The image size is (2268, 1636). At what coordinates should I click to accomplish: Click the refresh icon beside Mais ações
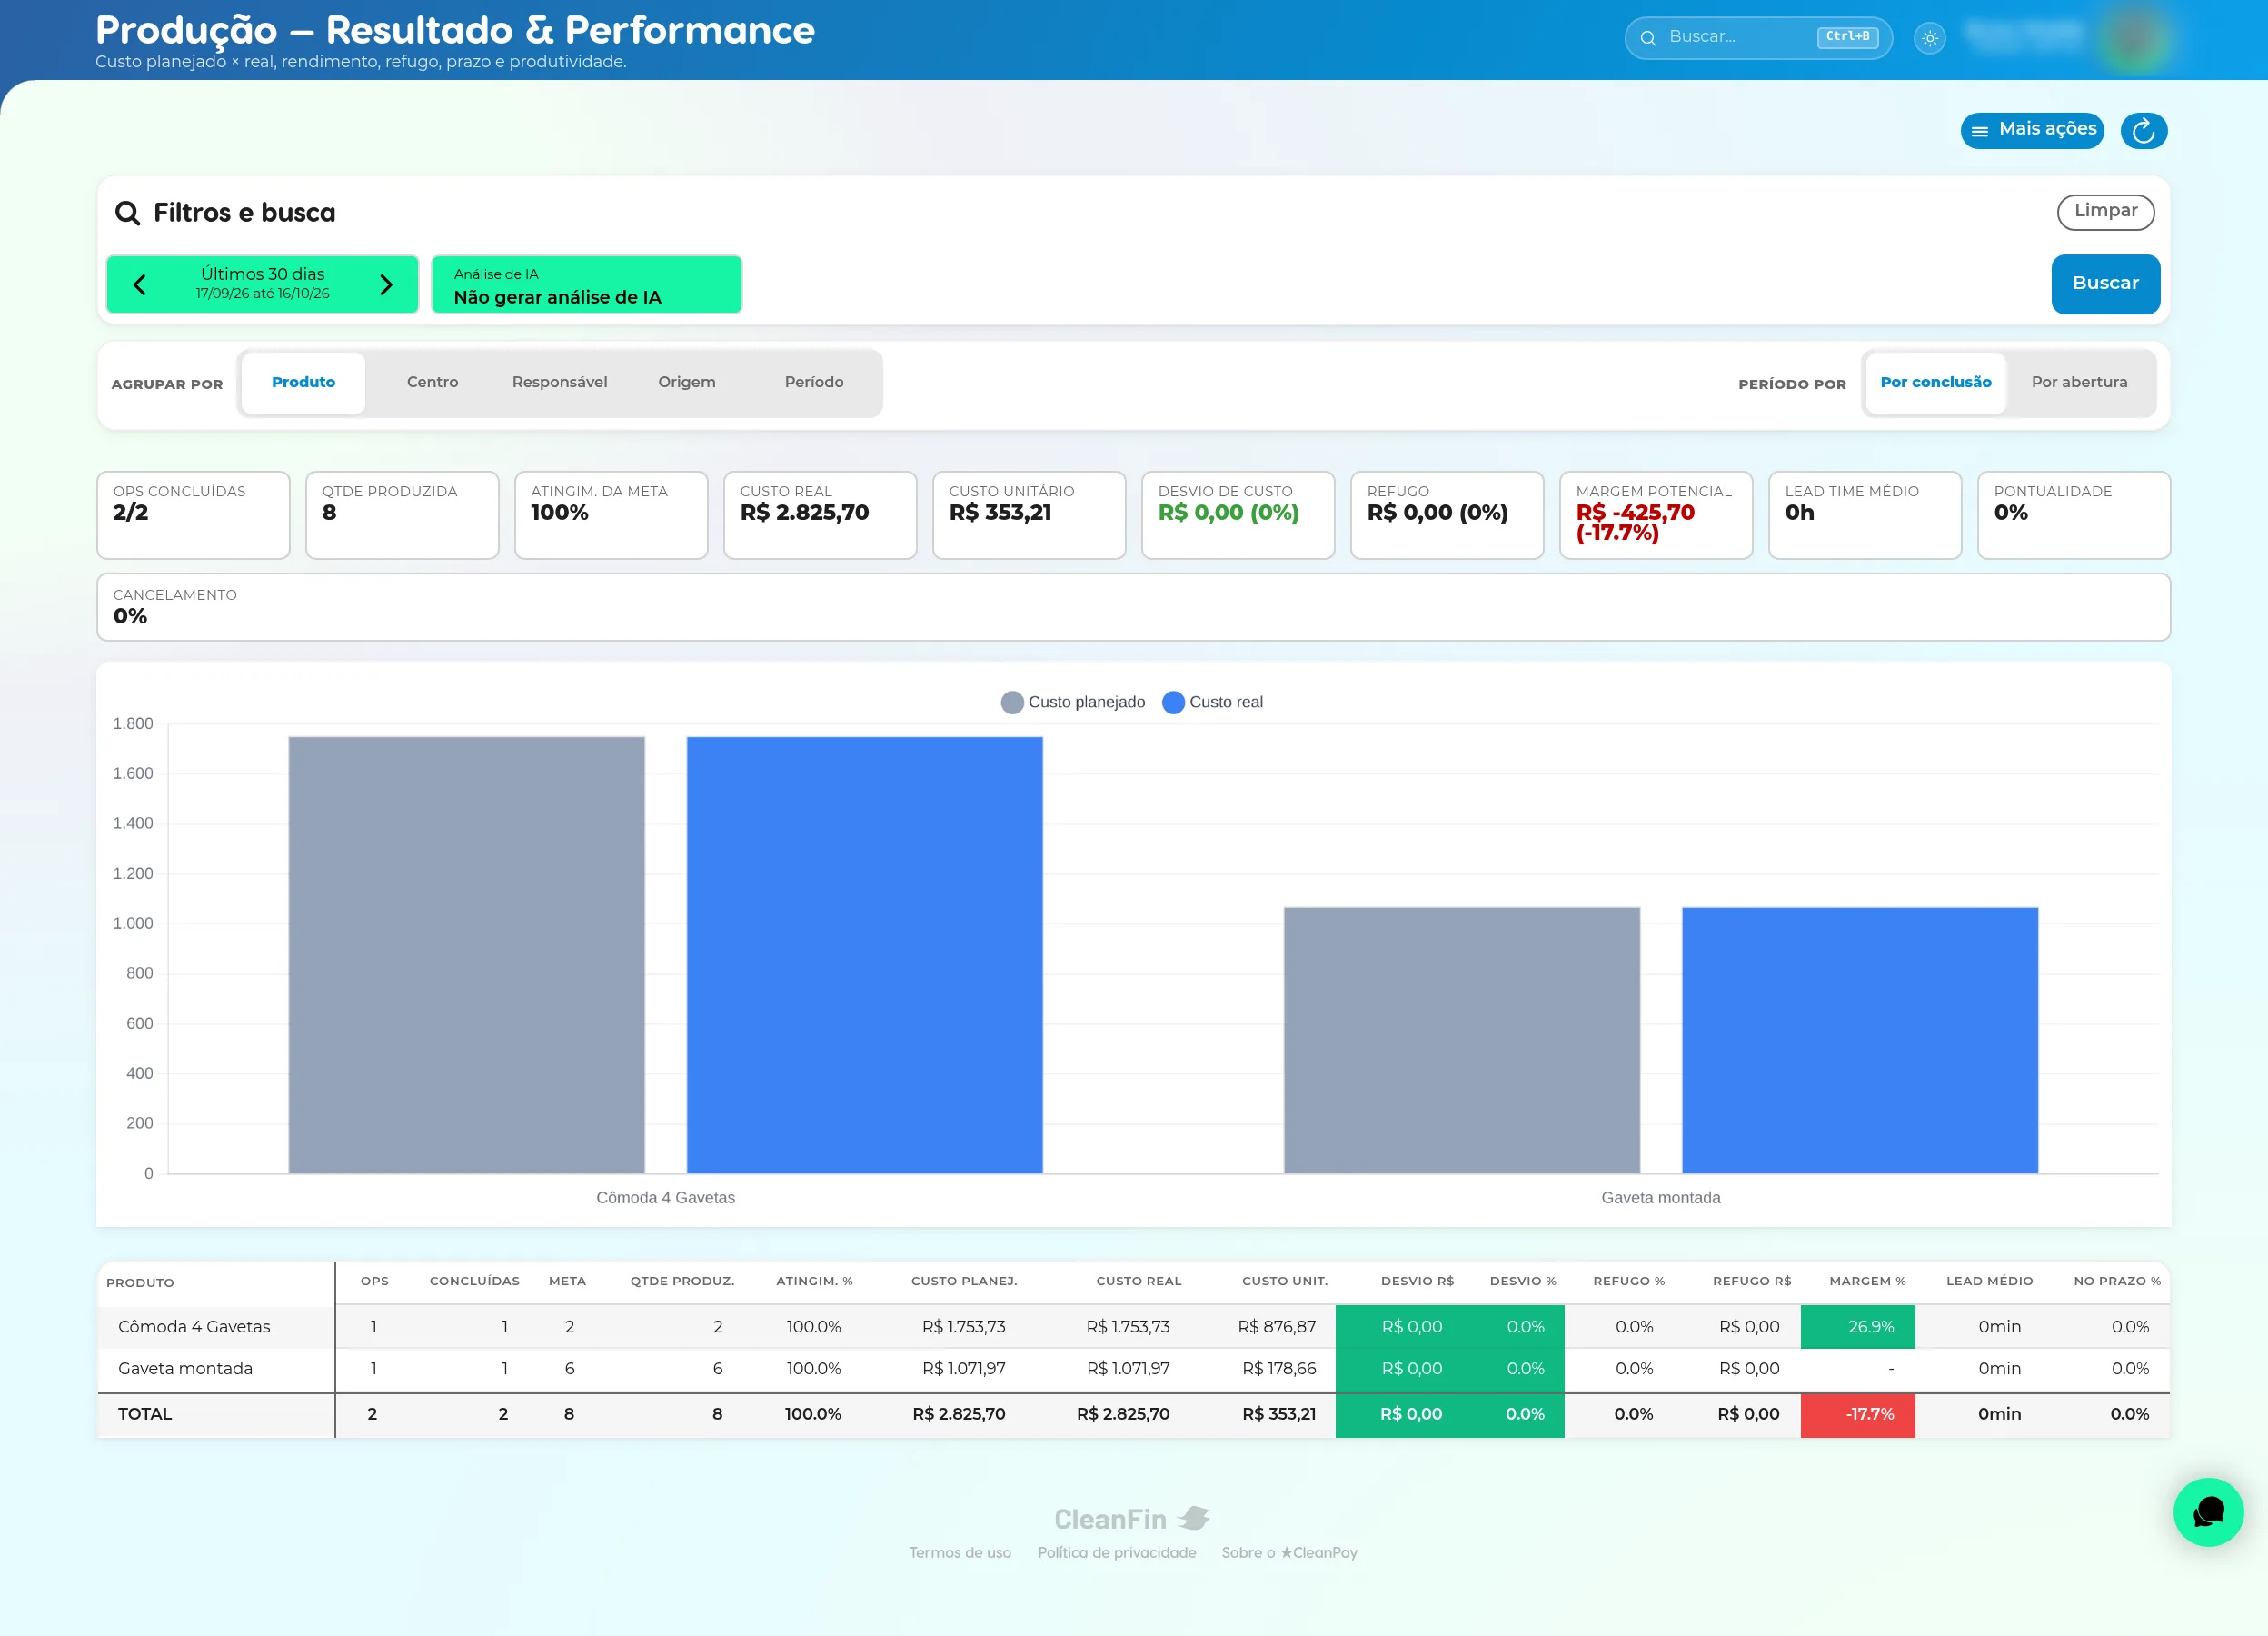click(2143, 131)
